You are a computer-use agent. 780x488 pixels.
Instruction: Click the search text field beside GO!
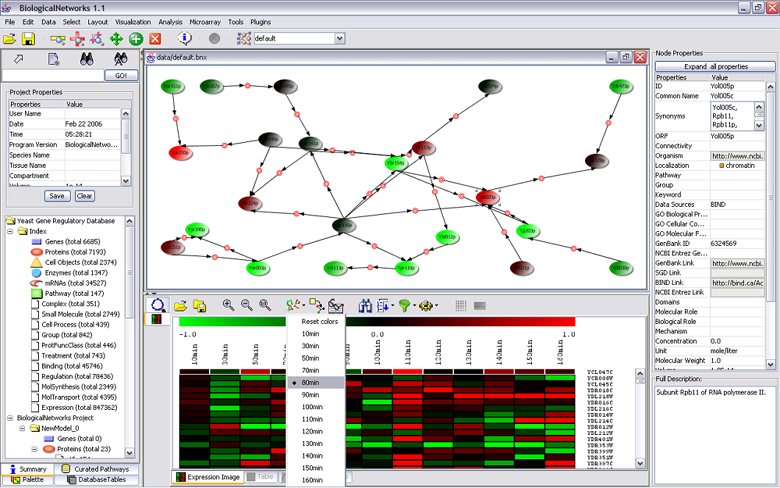pyautogui.click(x=53, y=76)
